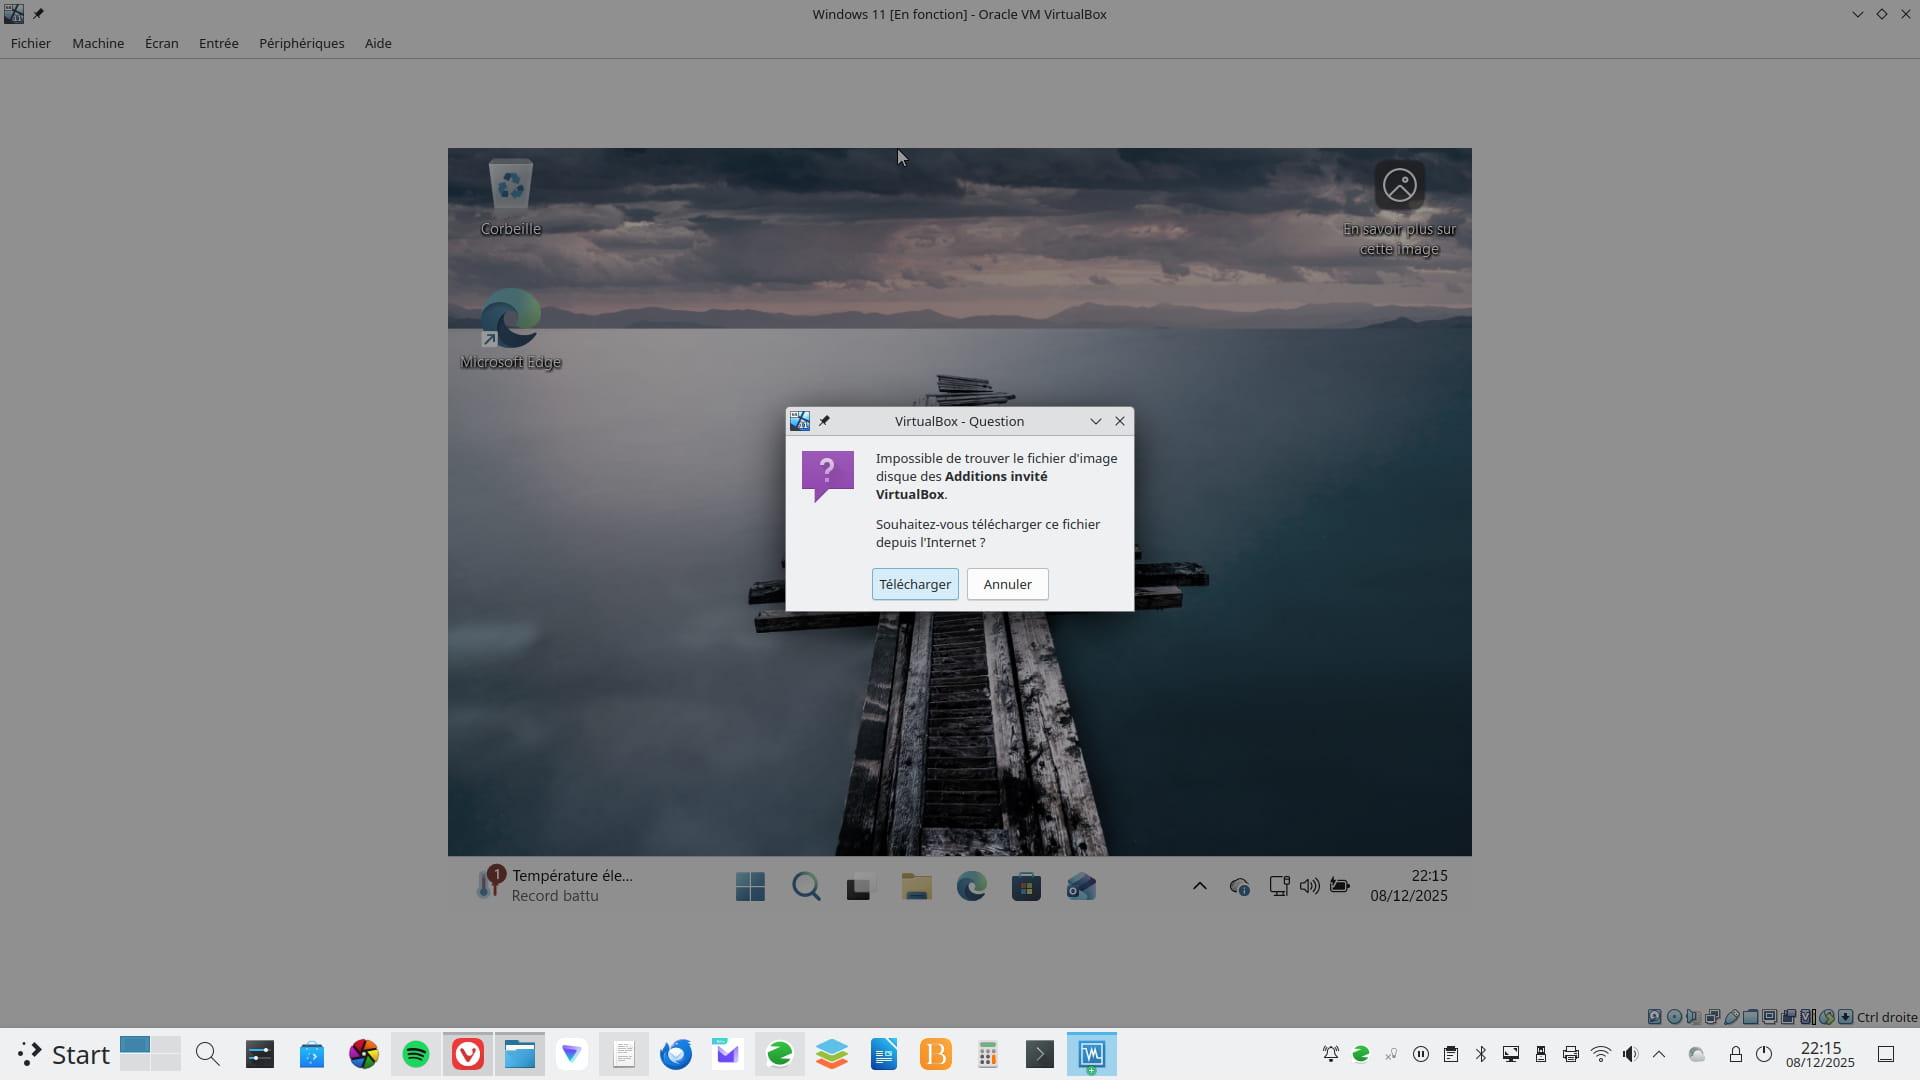Click the Télécharger button in dialog
The image size is (1920, 1080).
pos(914,584)
